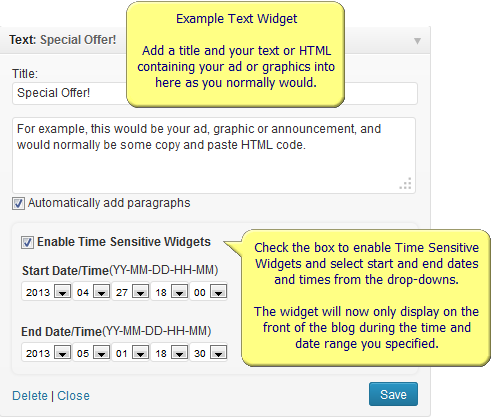Viewport: 491px width, 417px height.
Task: Open the end month 05 dropdown
Action: pos(92,353)
